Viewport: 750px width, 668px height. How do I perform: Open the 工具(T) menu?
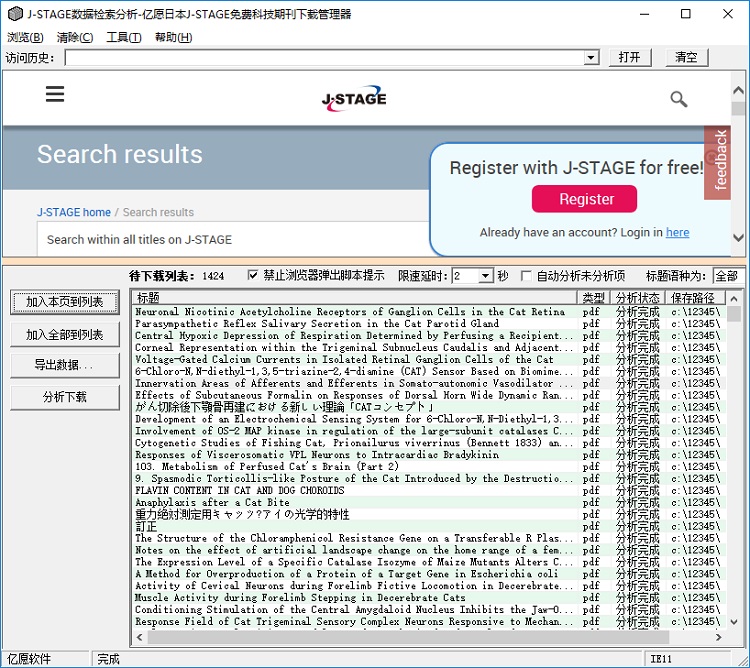[x=124, y=37]
